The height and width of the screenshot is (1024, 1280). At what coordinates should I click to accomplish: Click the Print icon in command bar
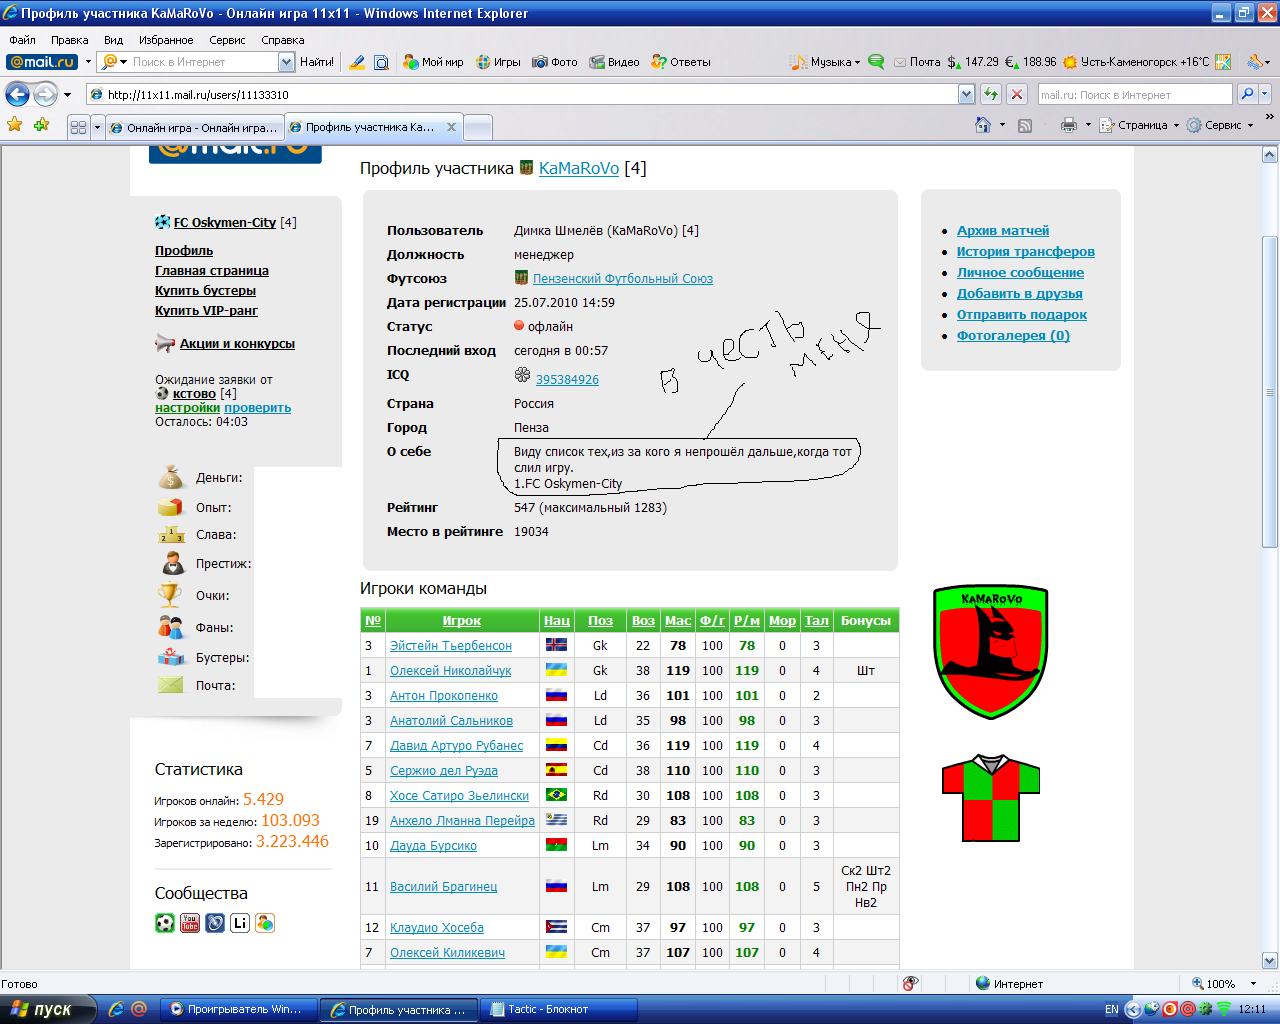1068,125
